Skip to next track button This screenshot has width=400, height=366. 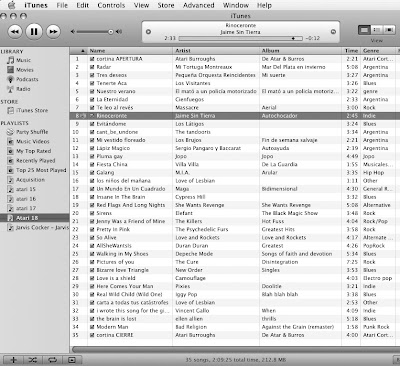click(x=53, y=32)
